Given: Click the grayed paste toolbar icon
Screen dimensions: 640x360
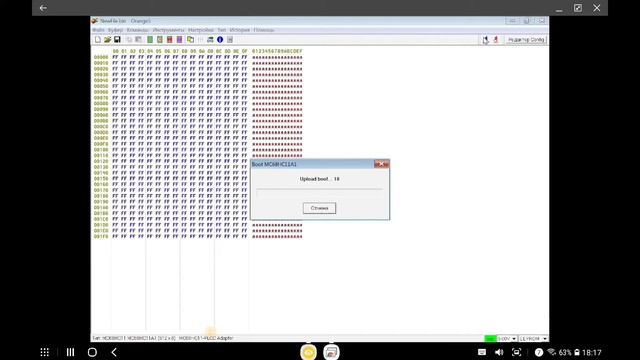Looking at the screenshot, I should (x=138, y=40).
